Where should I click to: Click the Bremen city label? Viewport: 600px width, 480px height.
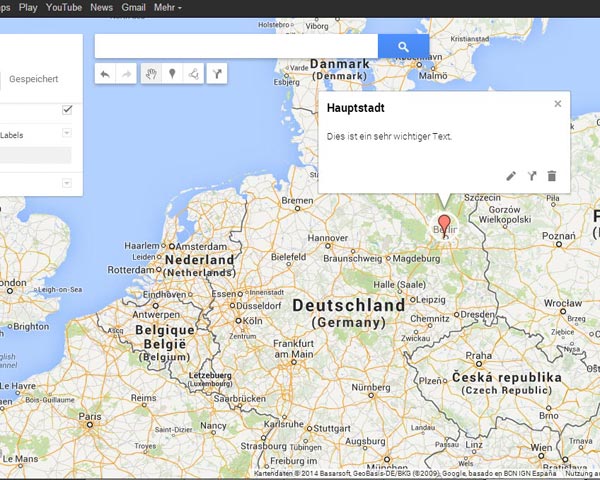click(x=297, y=201)
